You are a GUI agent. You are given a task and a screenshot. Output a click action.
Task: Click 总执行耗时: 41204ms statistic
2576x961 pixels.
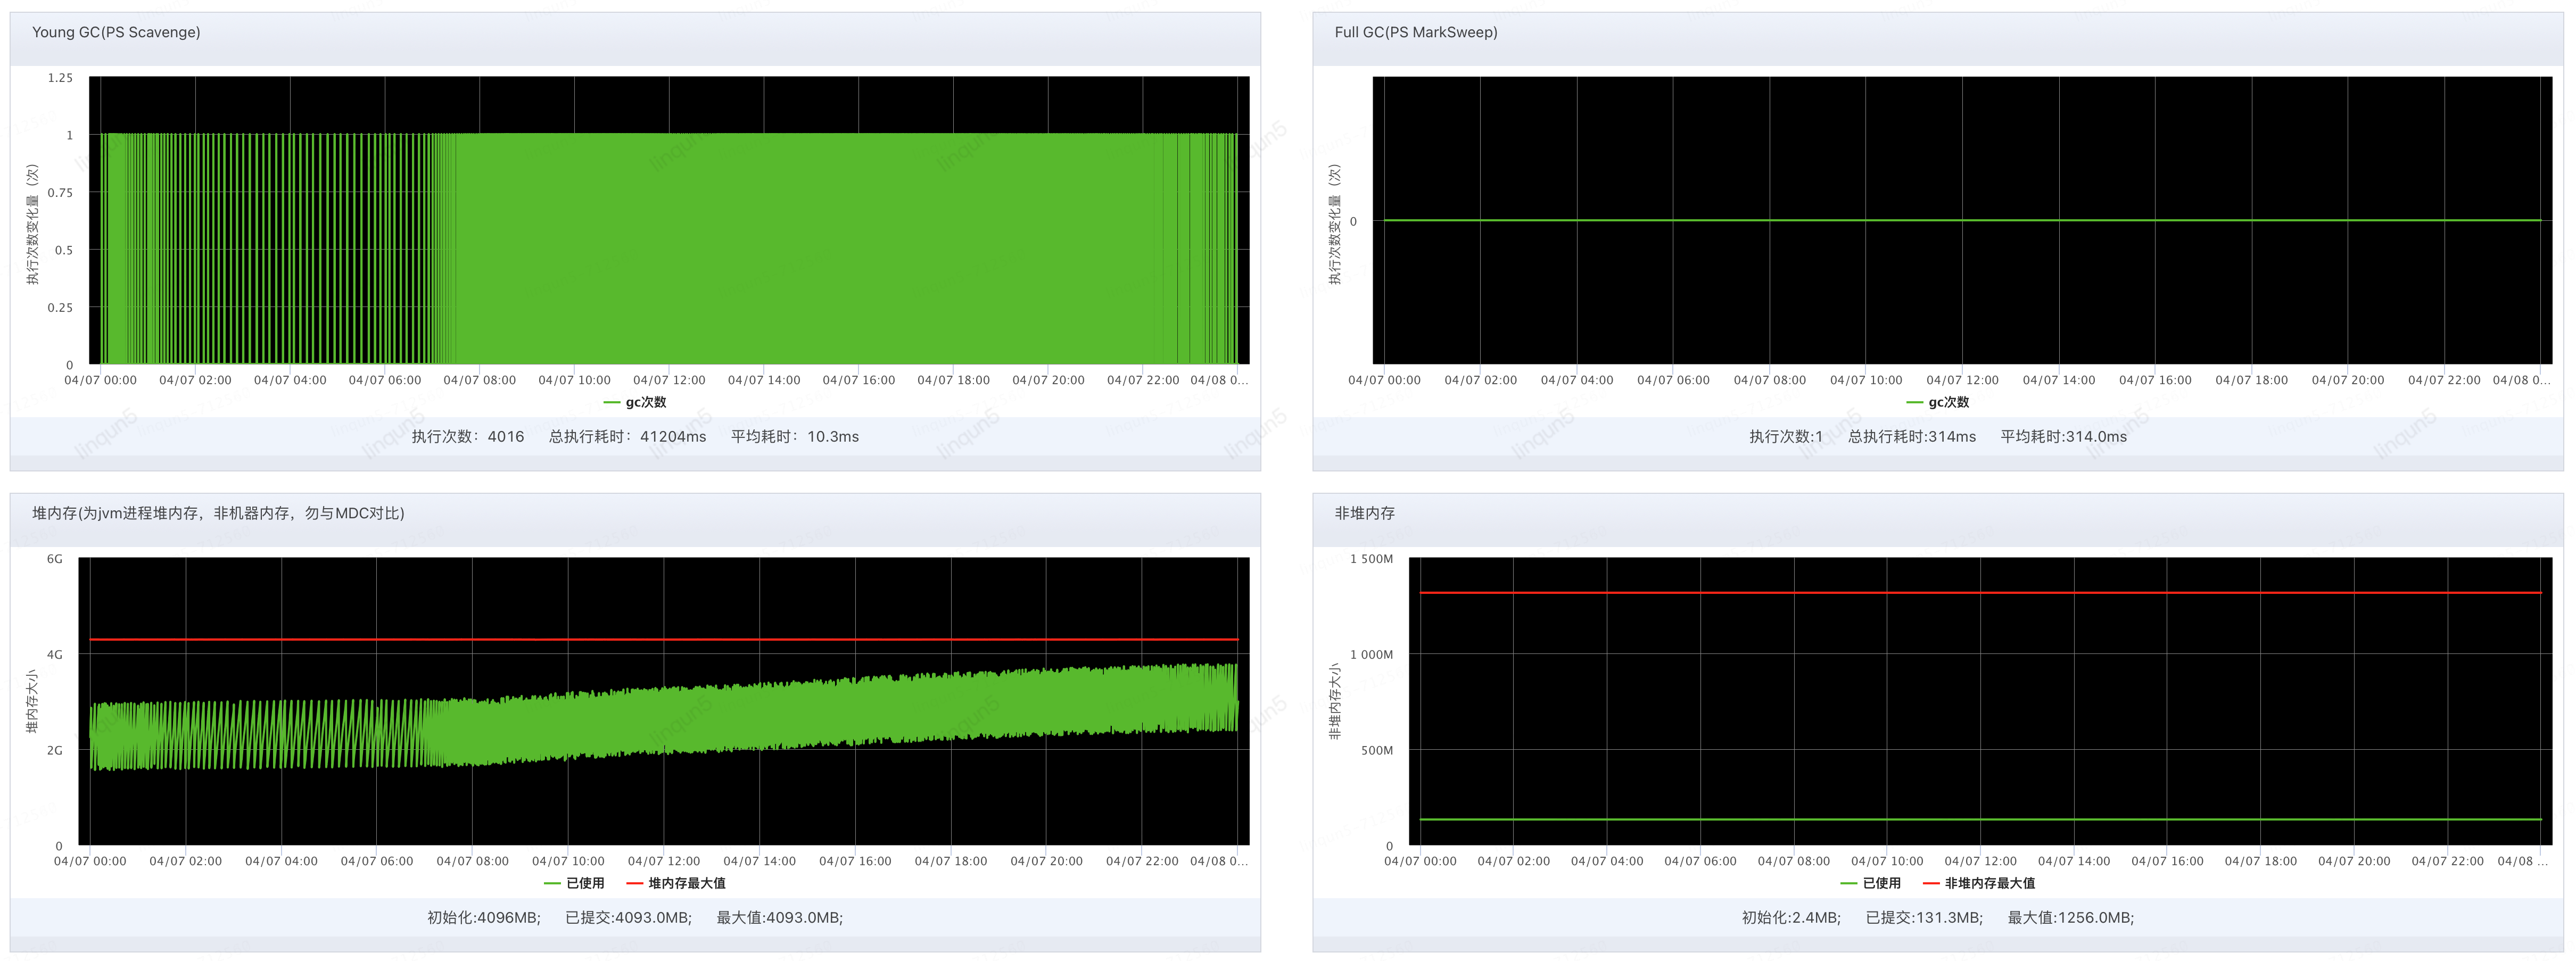pyautogui.click(x=627, y=436)
